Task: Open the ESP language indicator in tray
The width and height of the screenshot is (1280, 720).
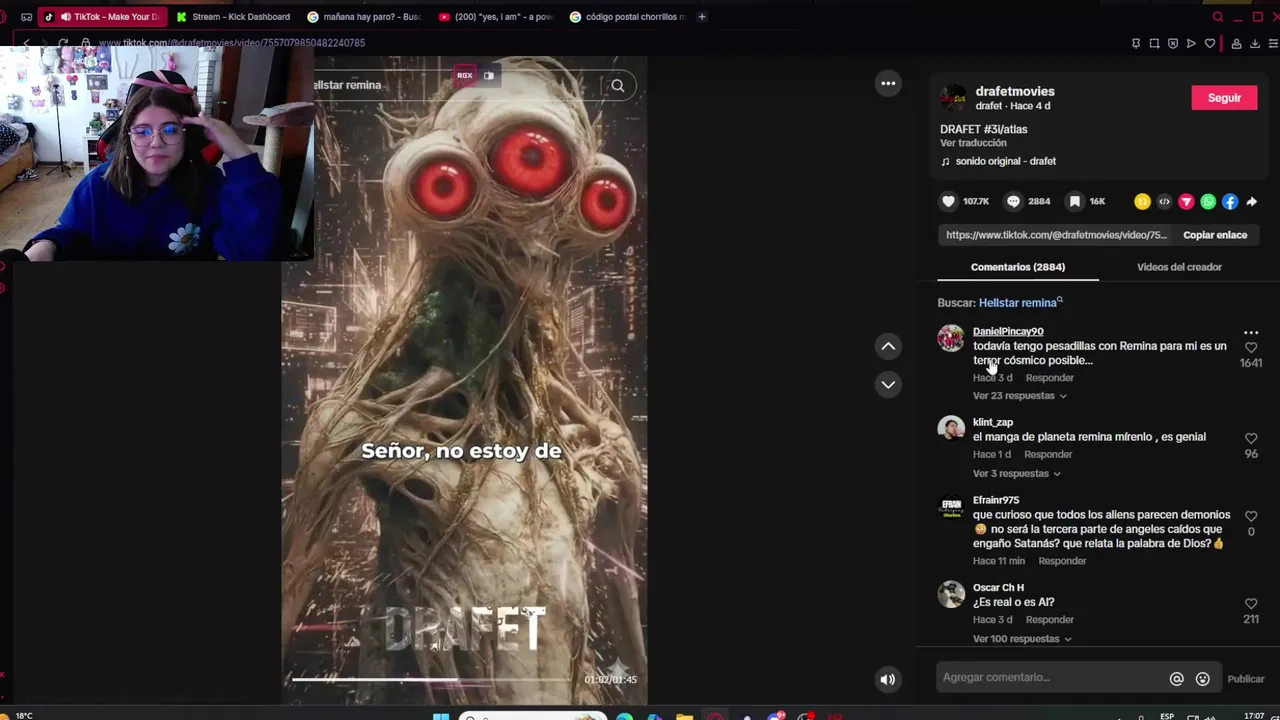Action: 1167,716
